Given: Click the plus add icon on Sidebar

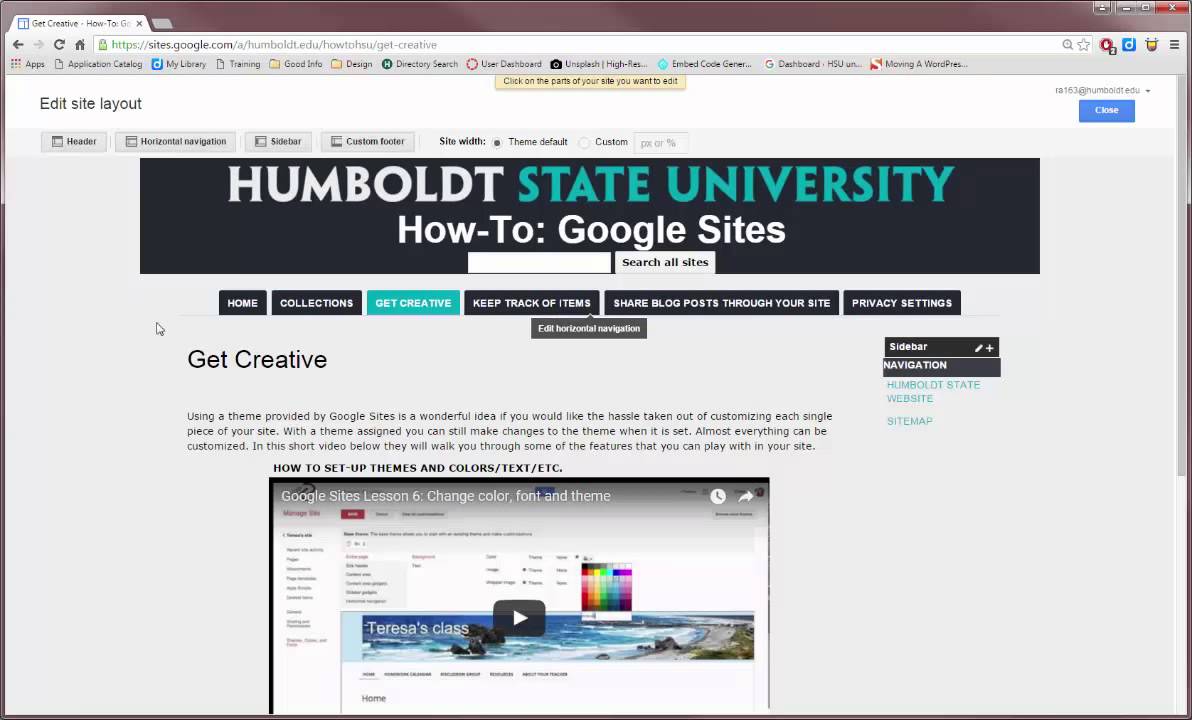Looking at the screenshot, I should (x=990, y=348).
